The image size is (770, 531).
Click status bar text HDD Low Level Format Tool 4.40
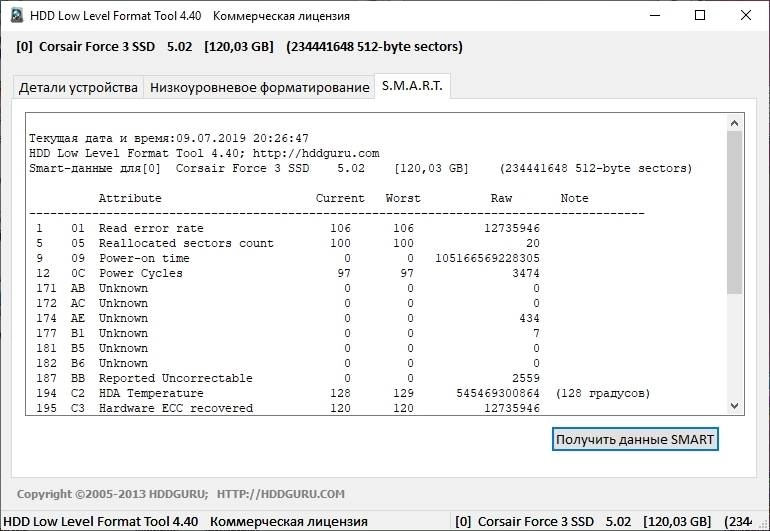point(101,522)
